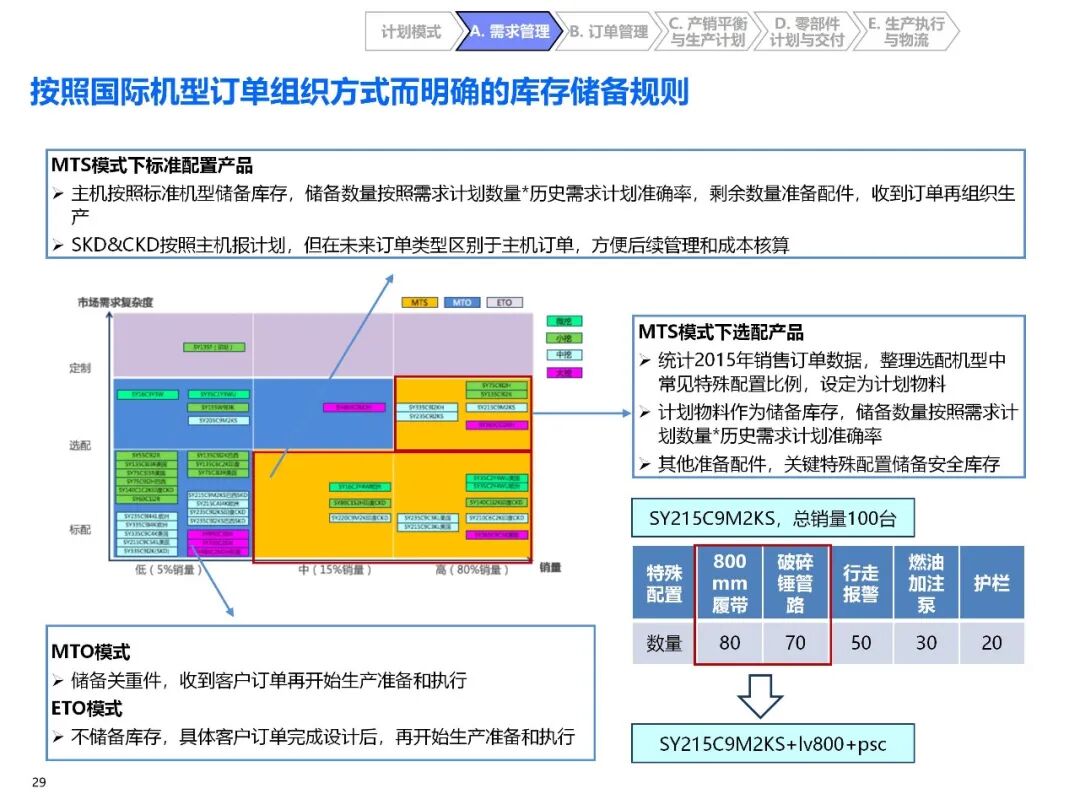The width and height of the screenshot is (1080, 810).
Task: Click the MTO模式 heading in bottom box
Action: pos(91,652)
